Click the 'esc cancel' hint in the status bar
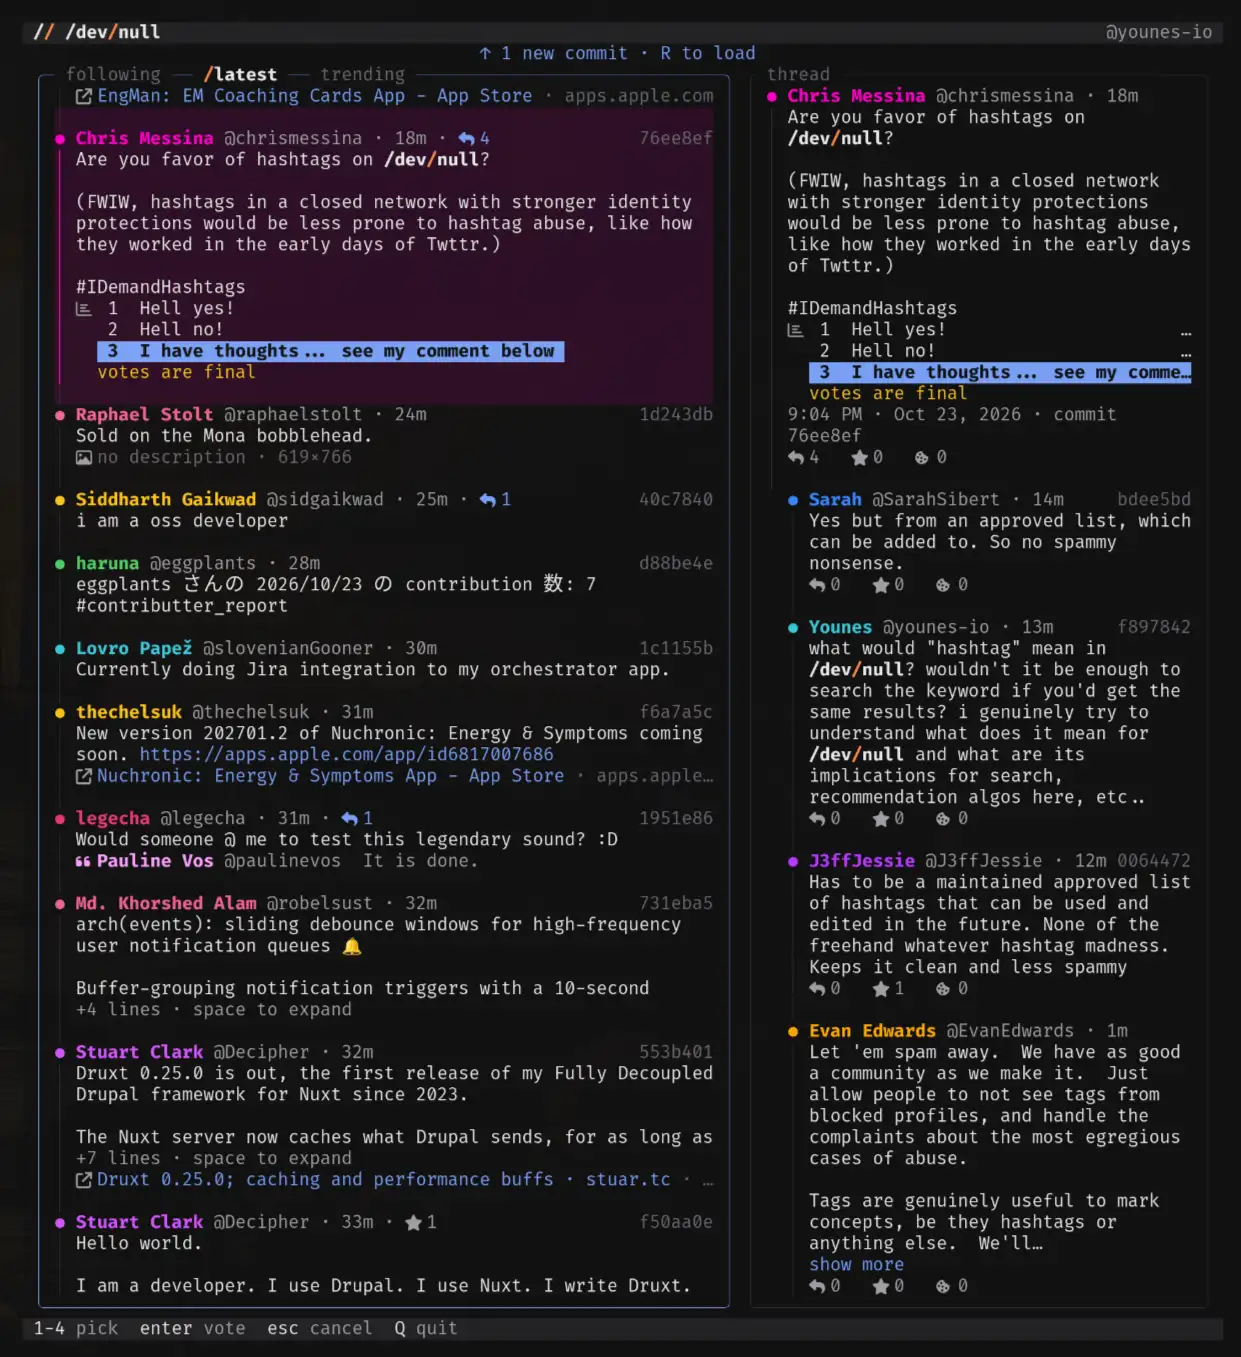Screen dimensions: 1241x1357 click(320, 1328)
